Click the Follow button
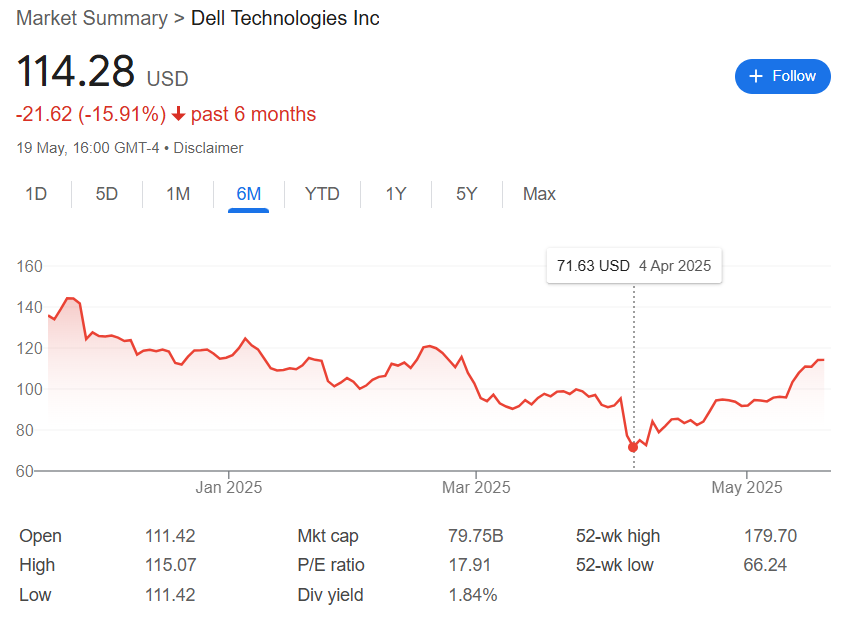Image resolution: width=847 pixels, height=618 pixels. point(782,76)
